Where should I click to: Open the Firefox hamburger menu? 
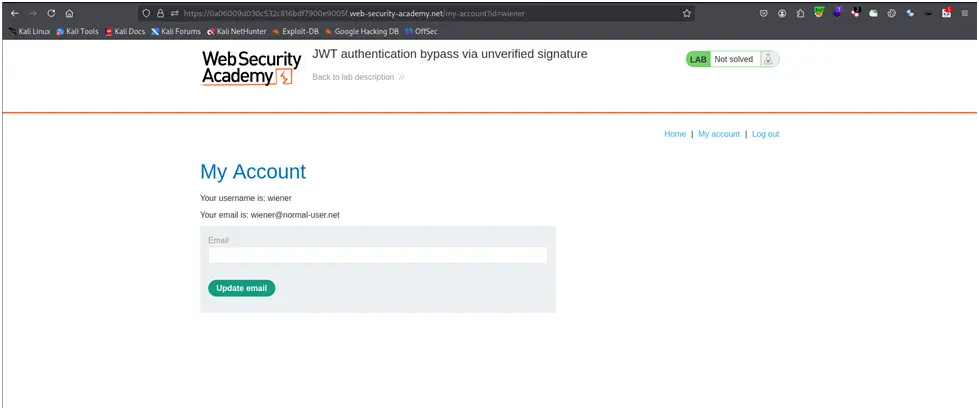(x=964, y=14)
